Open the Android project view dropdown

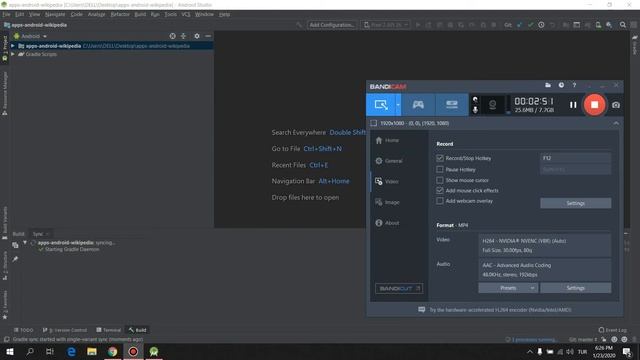tap(31, 36)
